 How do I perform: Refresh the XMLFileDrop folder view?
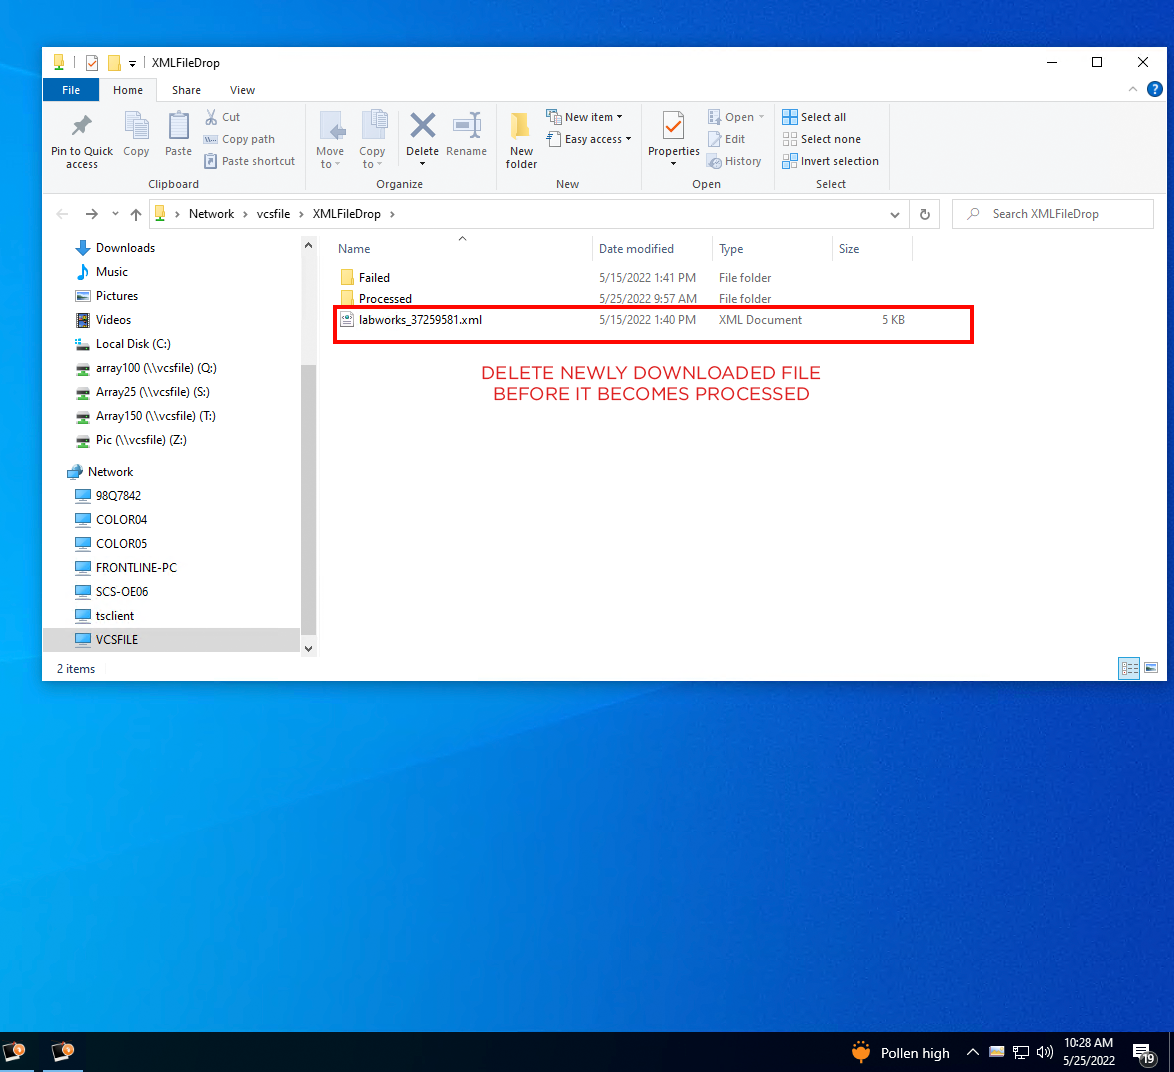(925, 214)
